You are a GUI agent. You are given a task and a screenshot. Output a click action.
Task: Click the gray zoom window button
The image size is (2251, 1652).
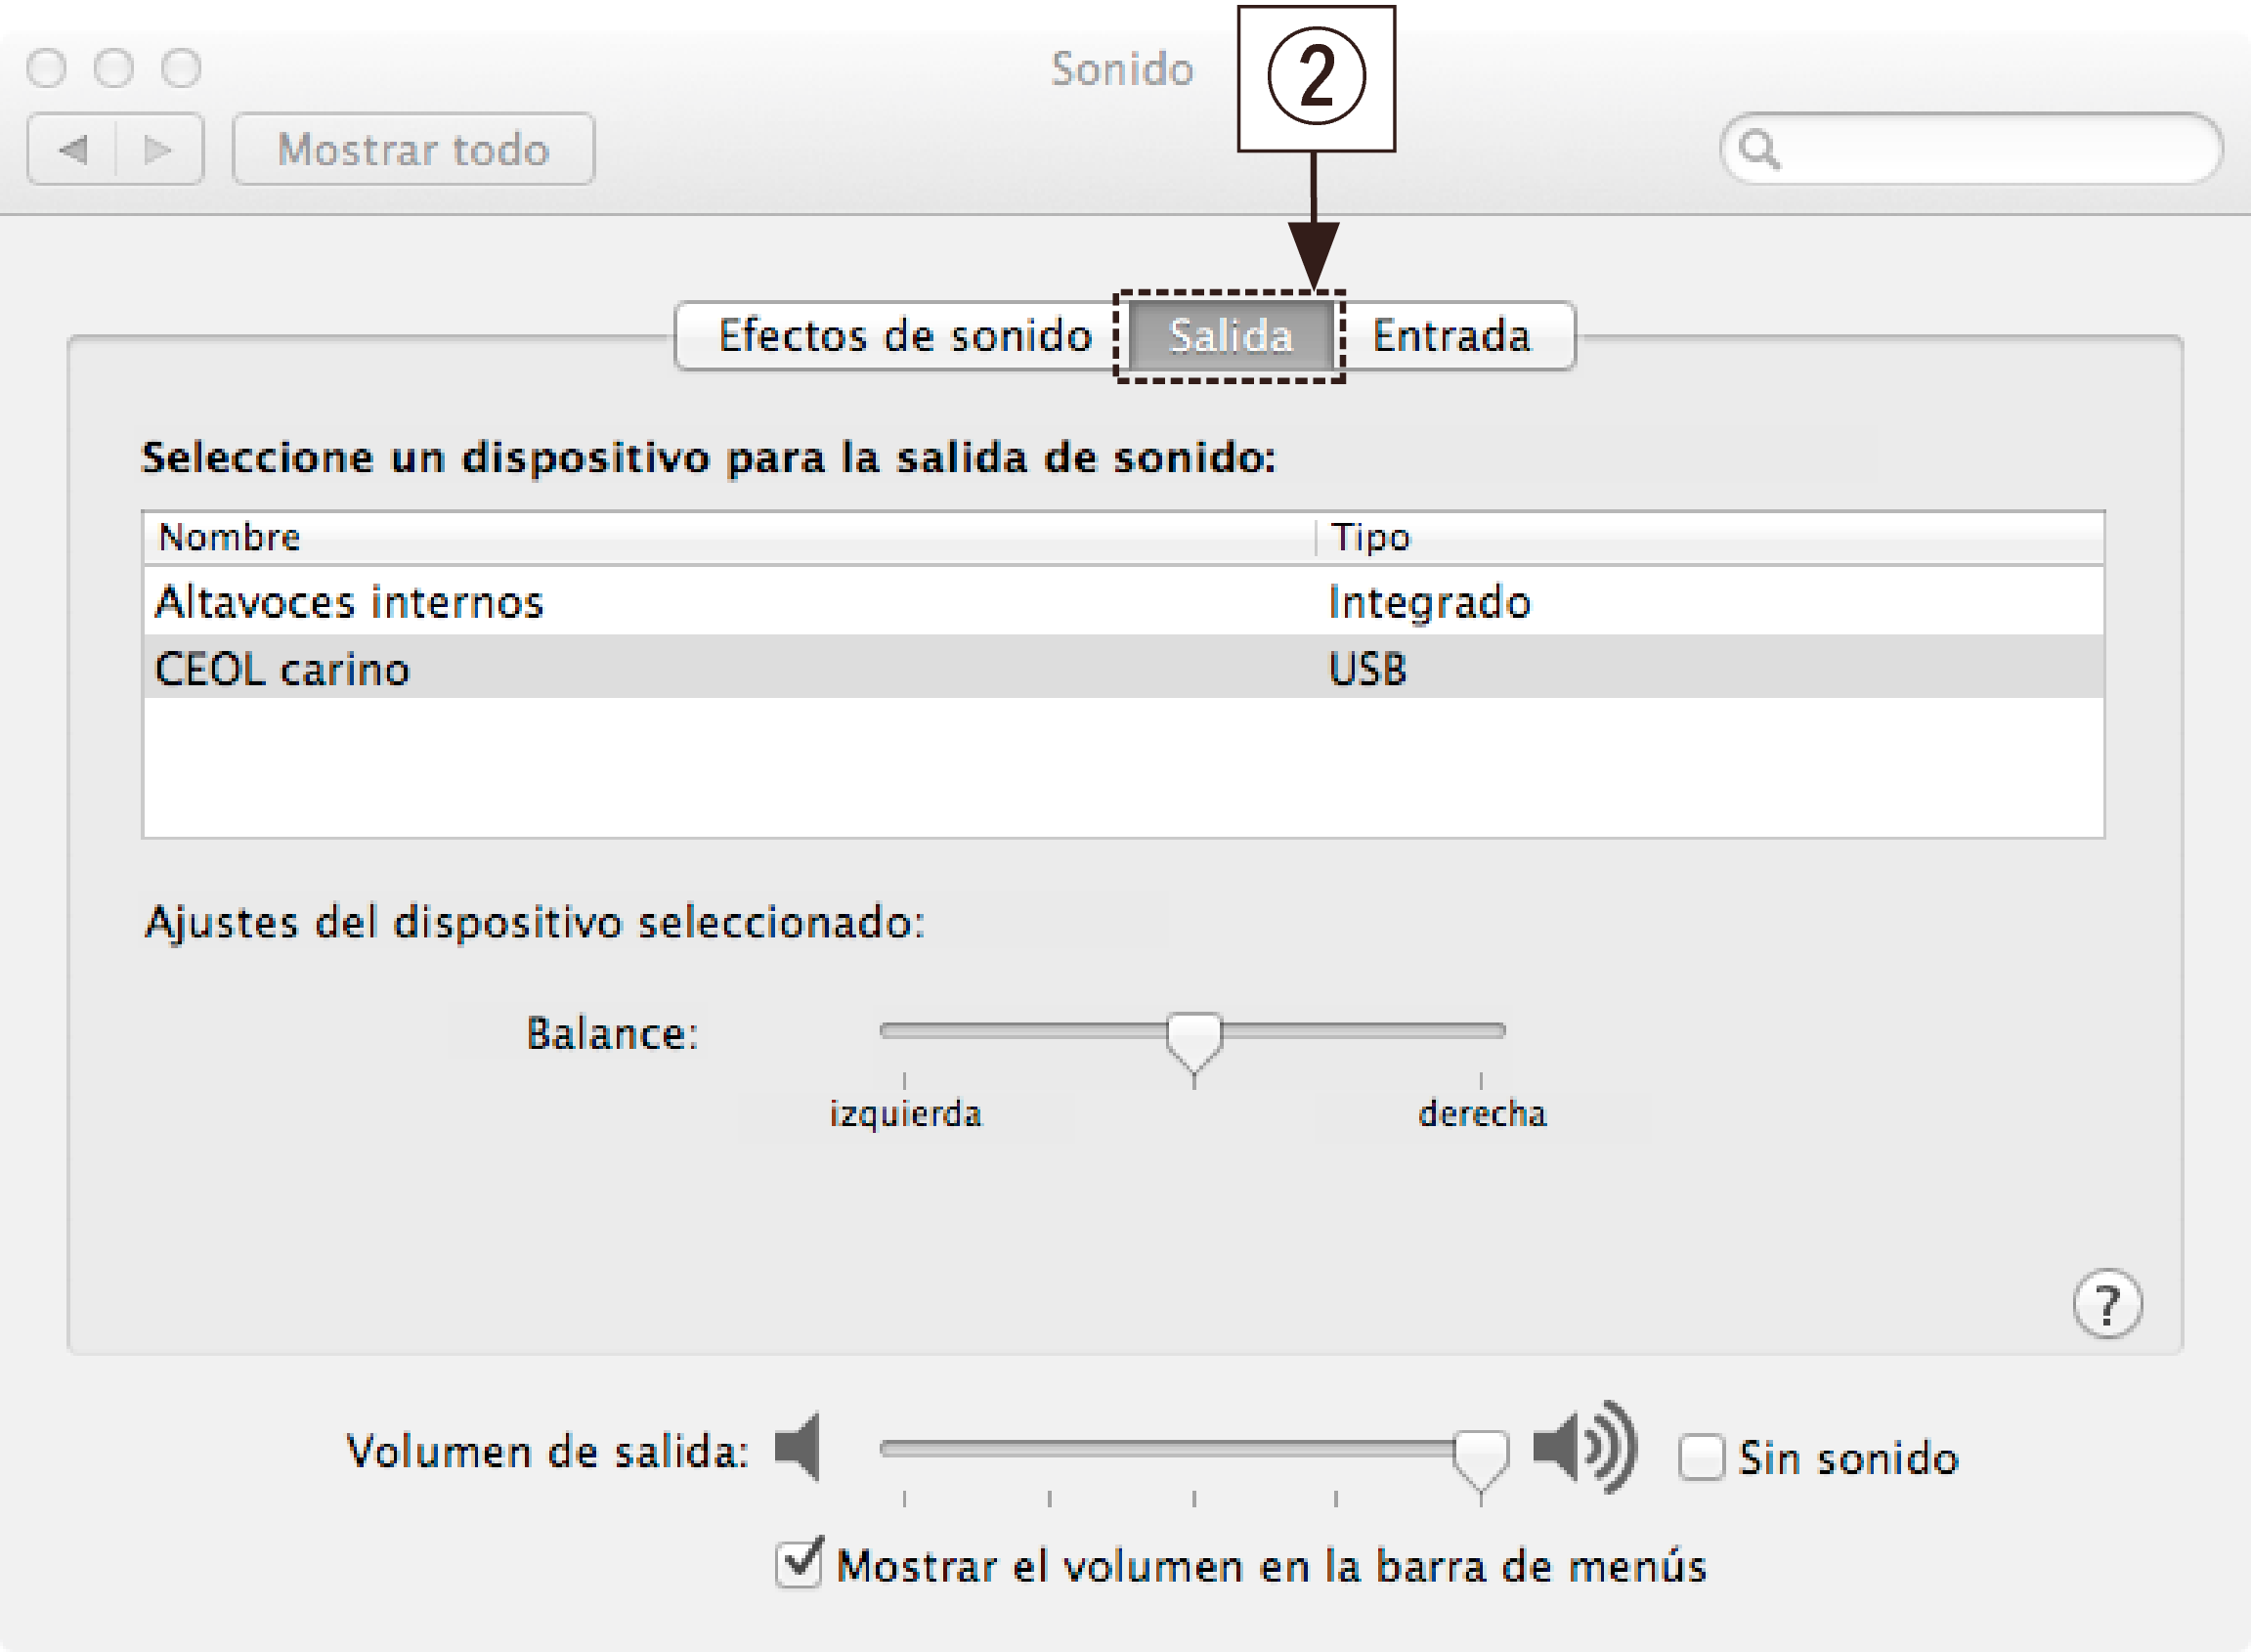181,68
